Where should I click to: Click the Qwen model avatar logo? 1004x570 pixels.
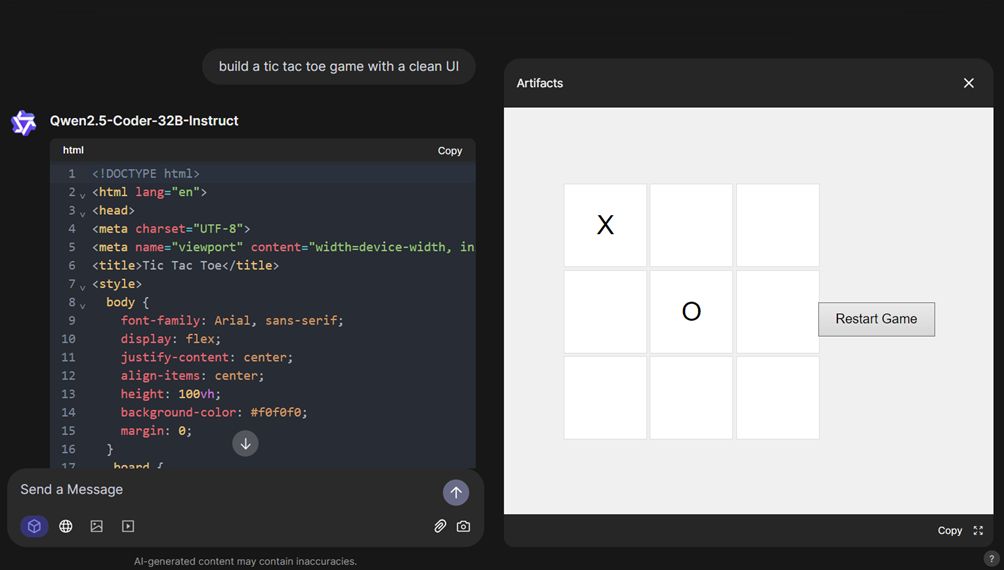pyautogui.click(x=23, y=122)
